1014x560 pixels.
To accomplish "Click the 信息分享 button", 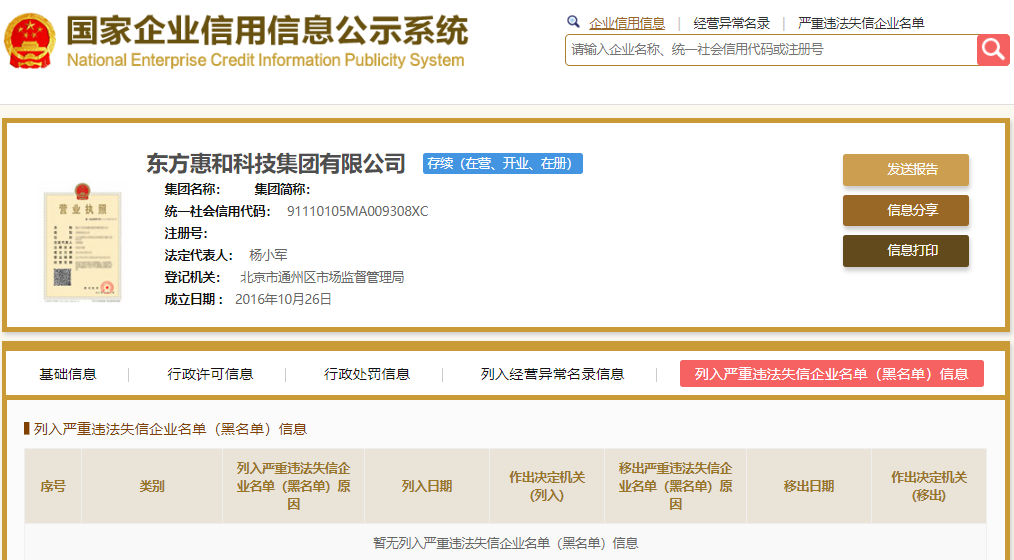I will [x=905, y=210].
